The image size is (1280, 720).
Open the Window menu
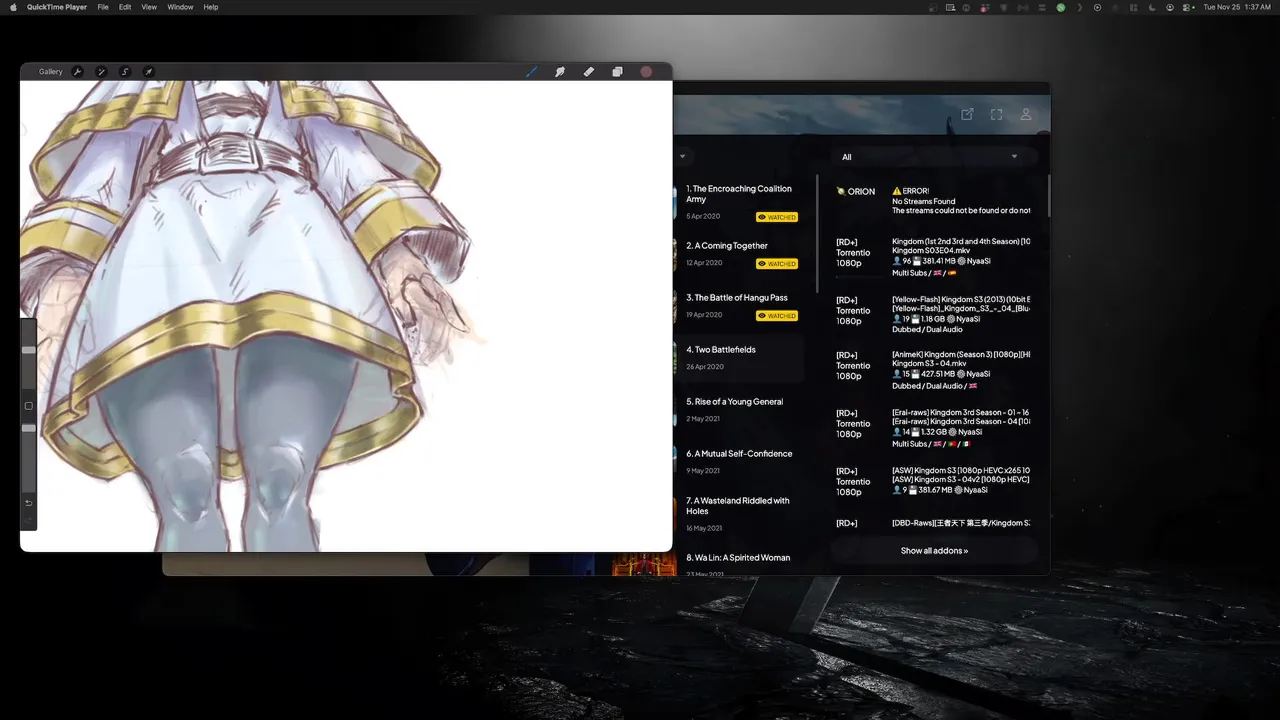pos(180,7)
